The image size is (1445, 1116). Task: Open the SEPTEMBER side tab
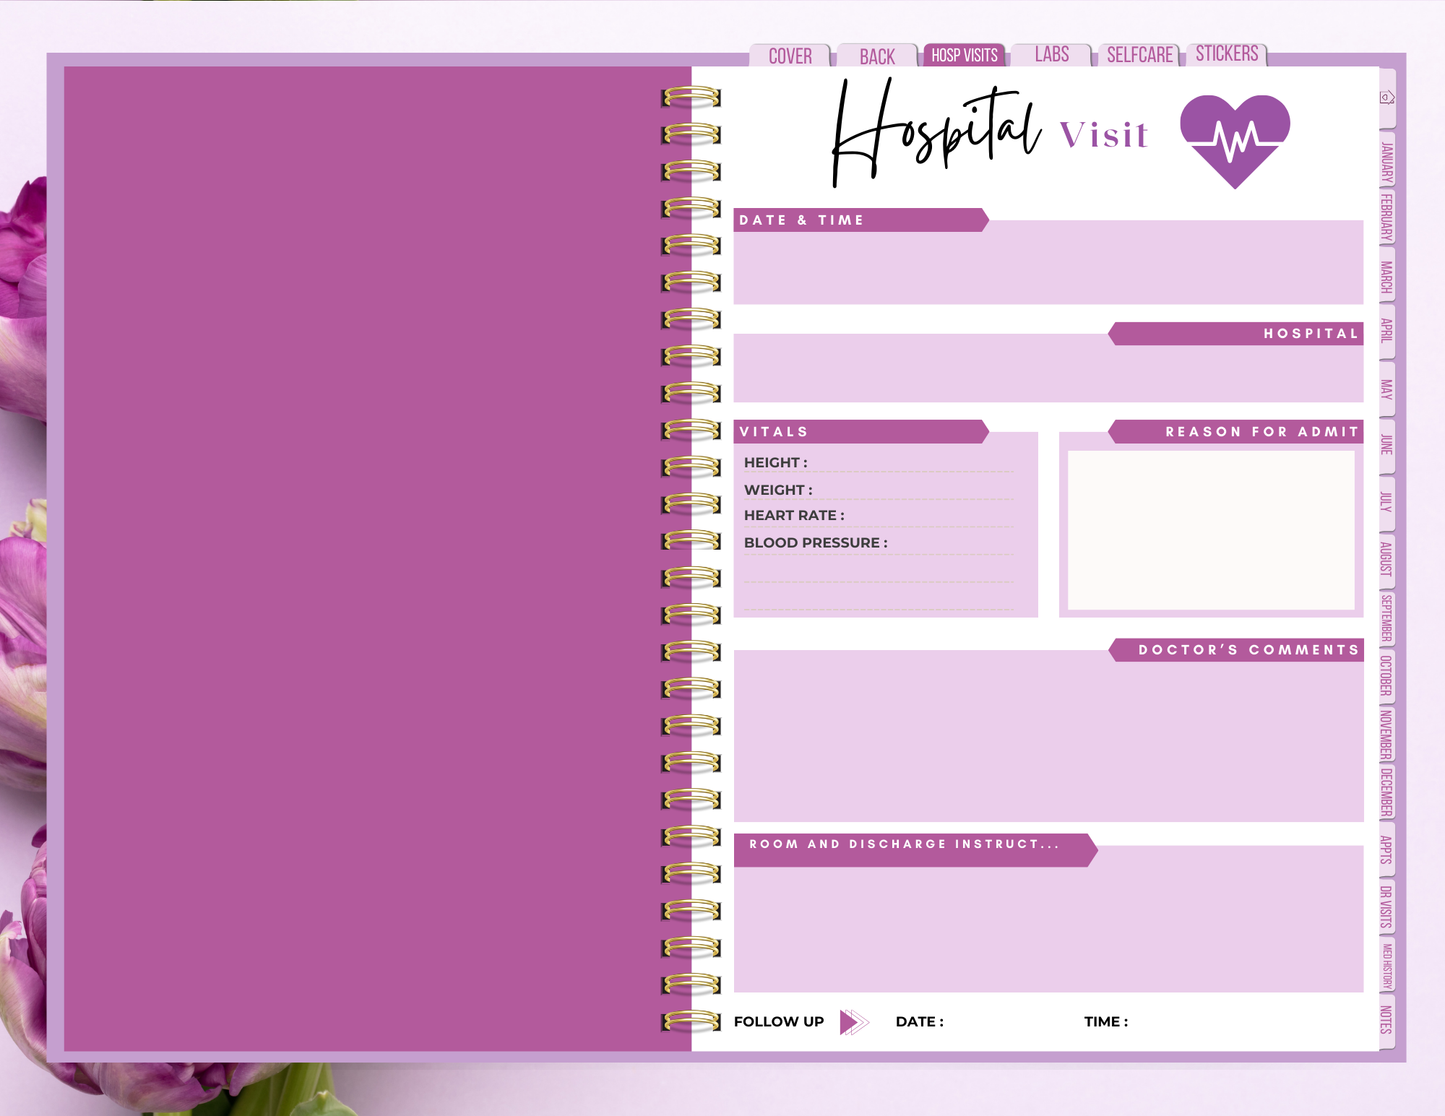click(x=1387, y=618)
